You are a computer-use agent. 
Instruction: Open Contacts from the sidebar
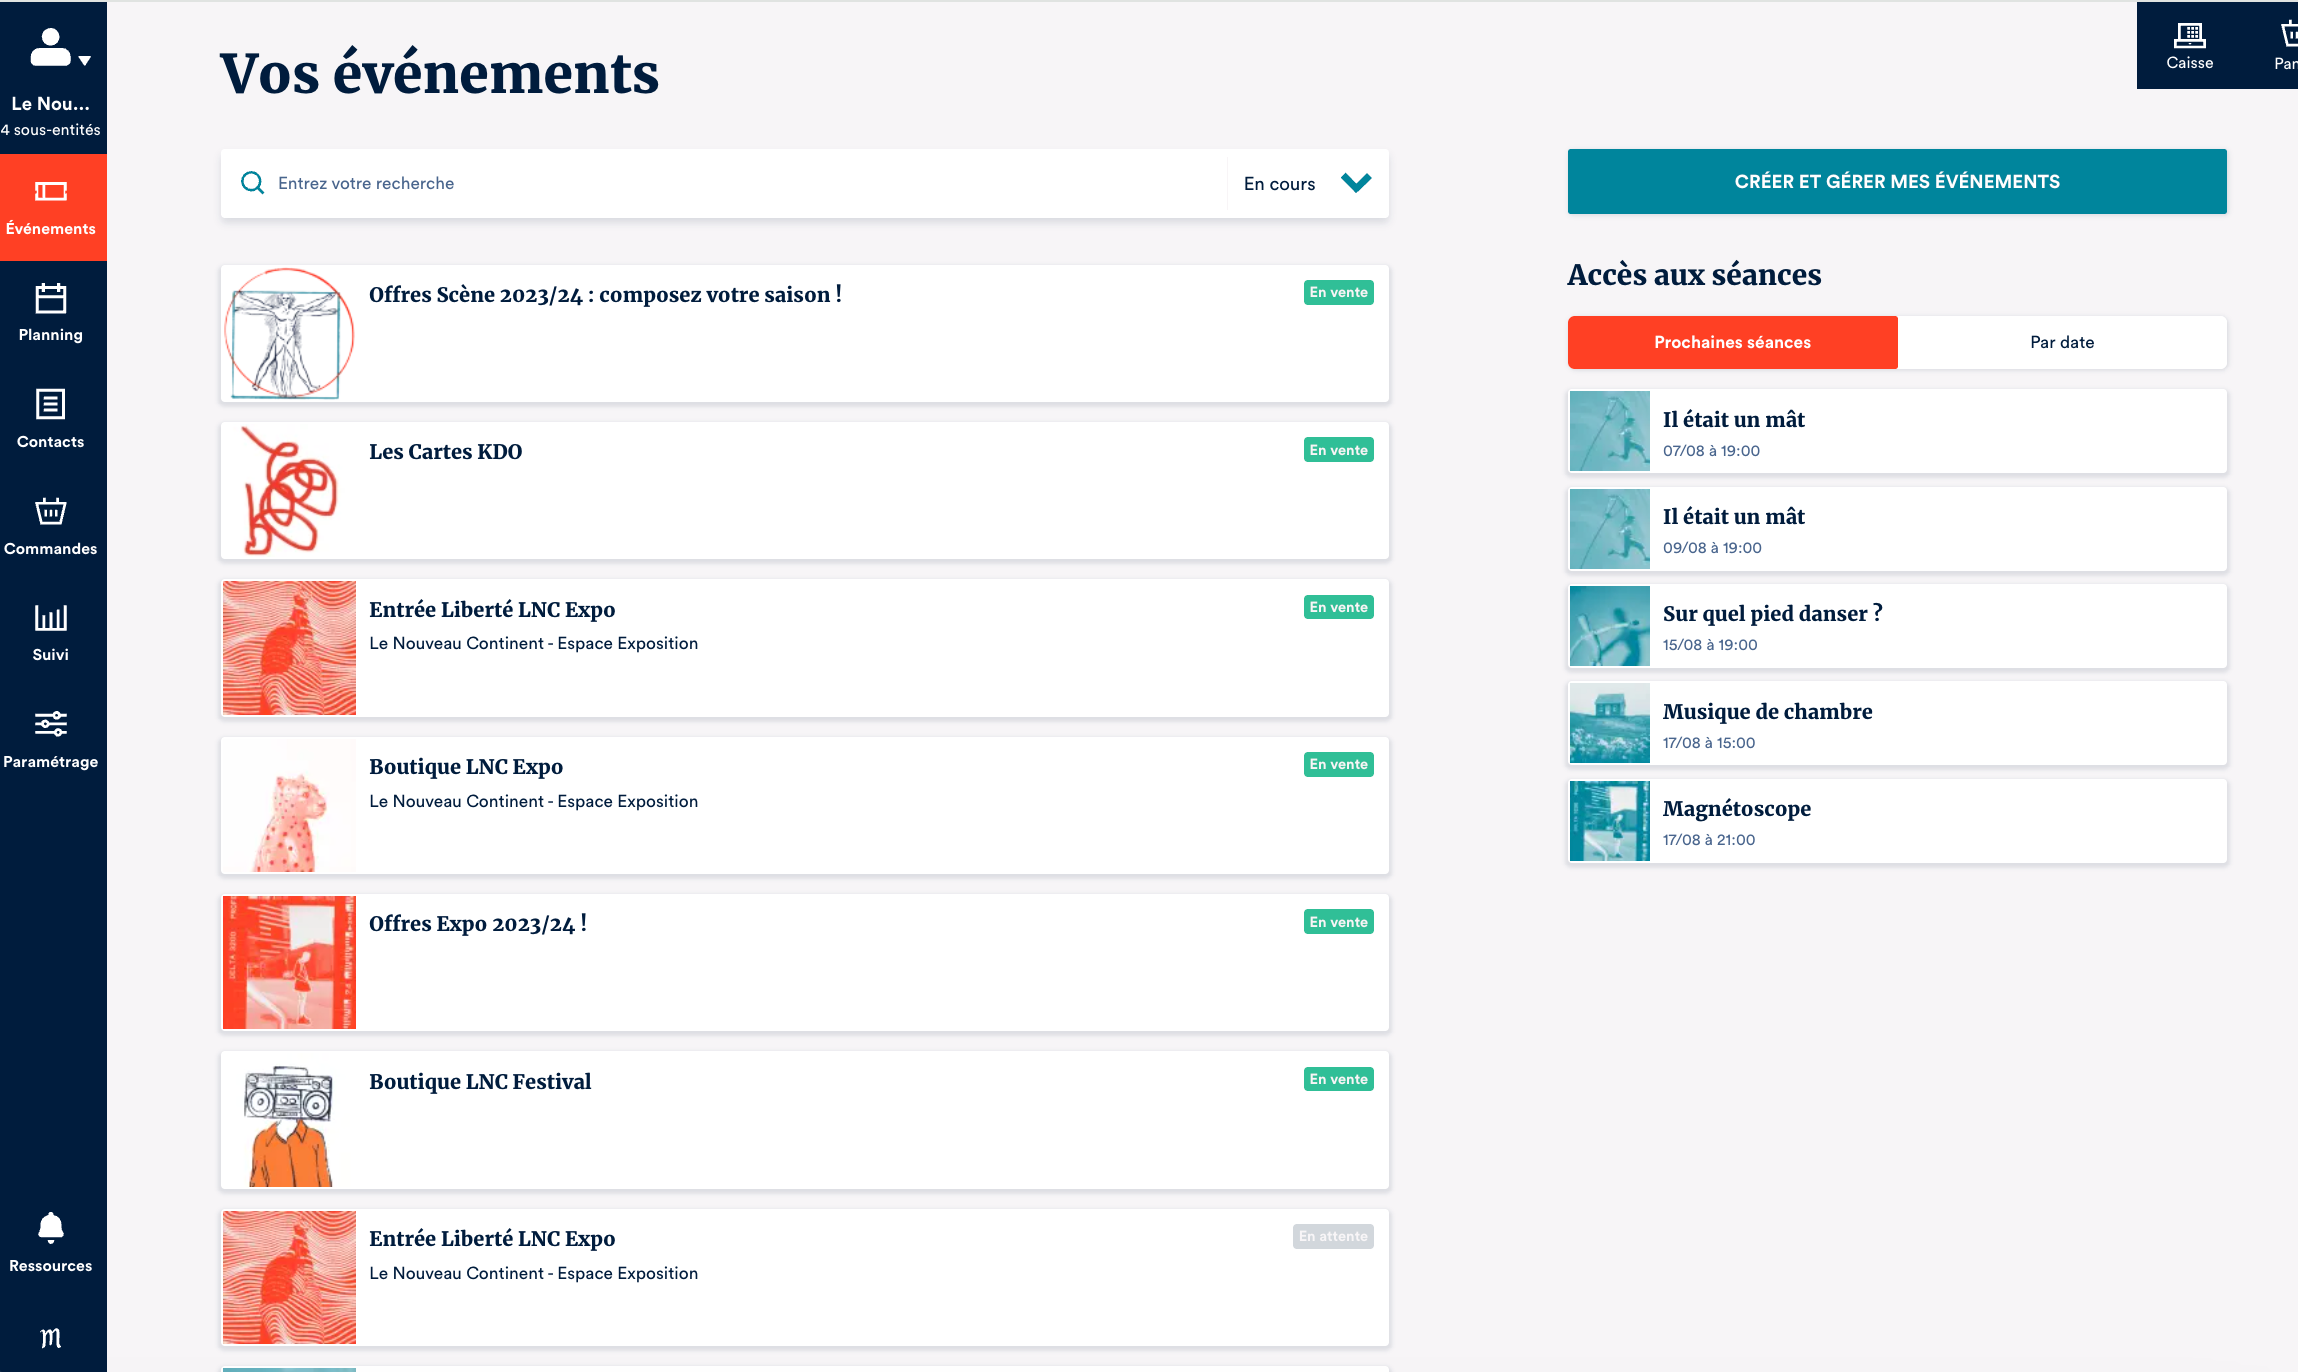(50, 405)
